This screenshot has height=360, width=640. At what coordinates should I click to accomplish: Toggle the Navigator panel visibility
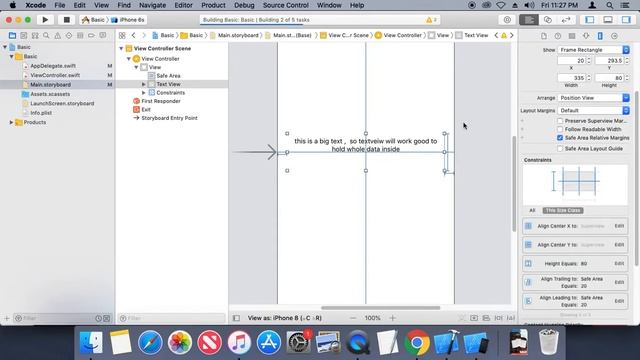point(589,20)
